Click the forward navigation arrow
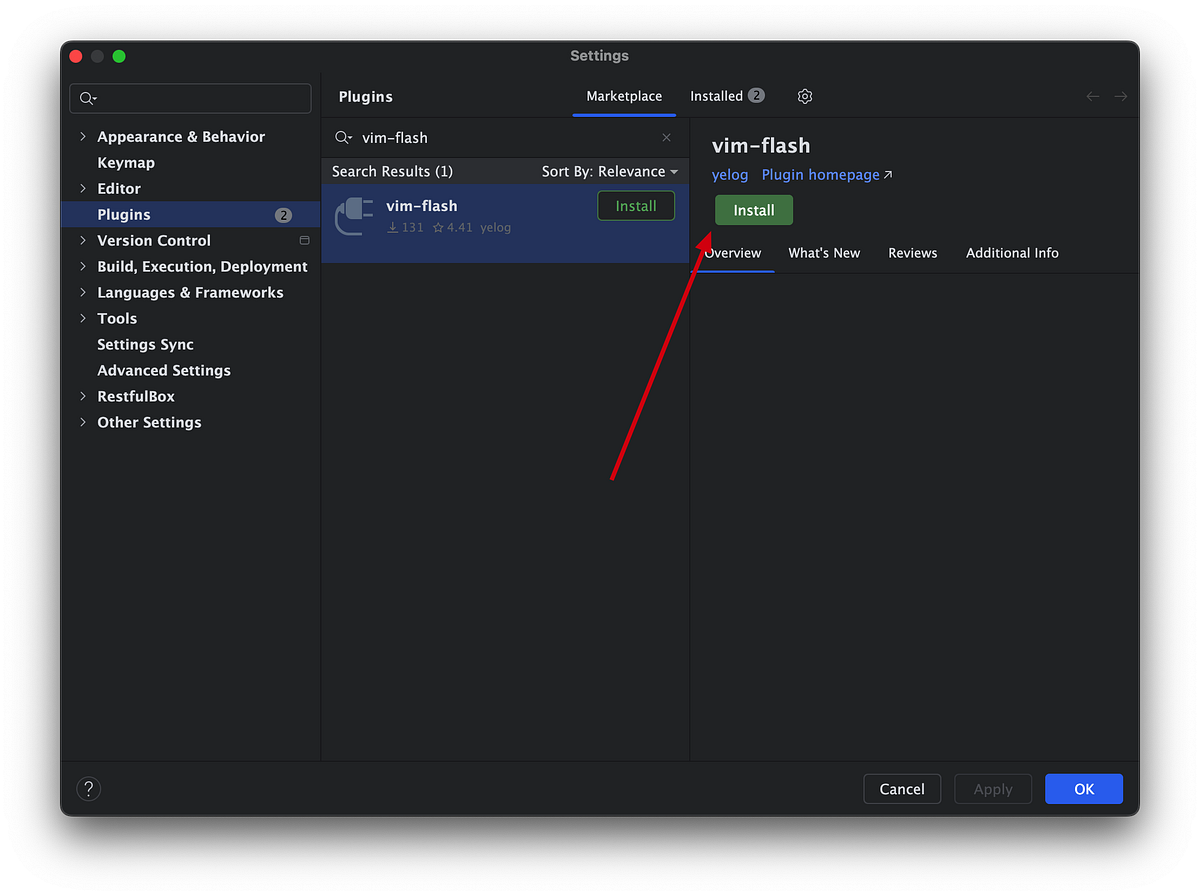The height and width of the screenshot is (896, 1200). (x=1120, y=96)
